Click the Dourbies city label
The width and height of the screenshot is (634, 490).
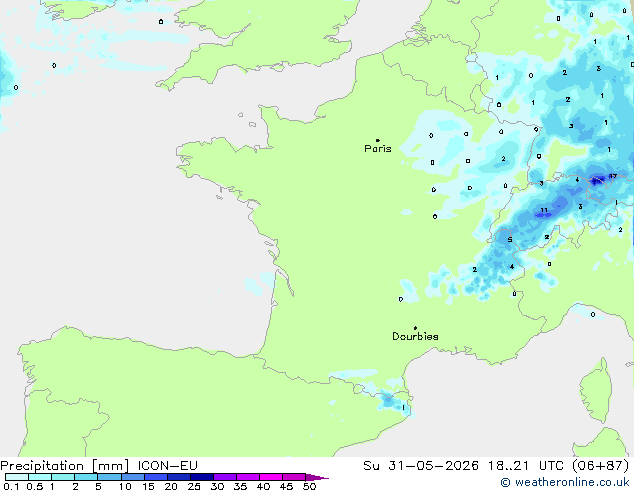point(415,336)
